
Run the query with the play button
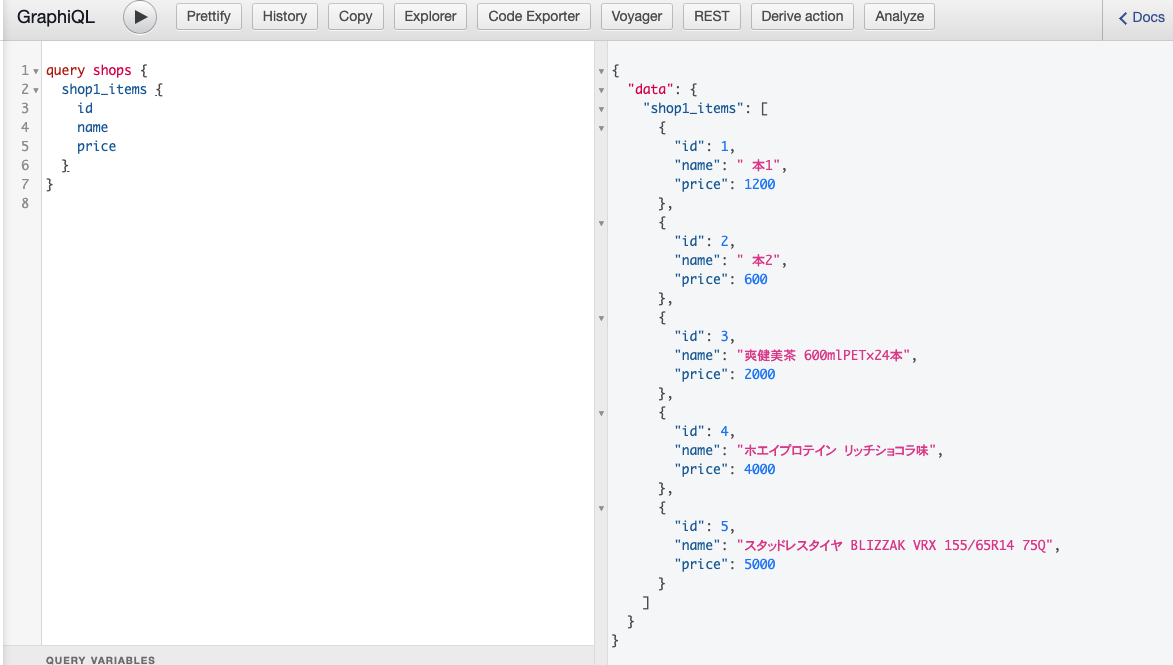(140, 17)
